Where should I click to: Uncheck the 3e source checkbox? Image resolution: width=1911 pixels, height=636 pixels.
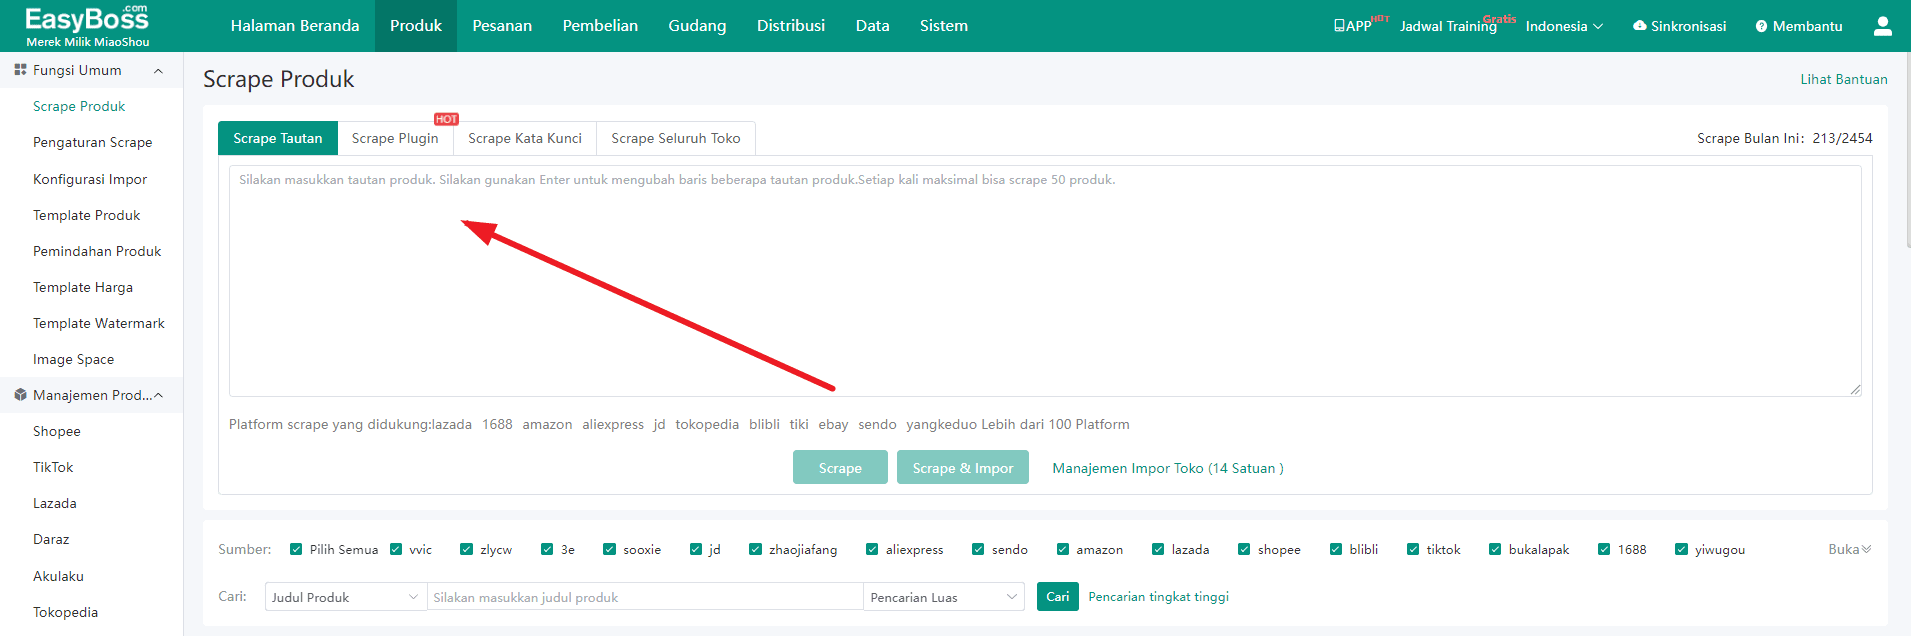(x=547, y=549)
